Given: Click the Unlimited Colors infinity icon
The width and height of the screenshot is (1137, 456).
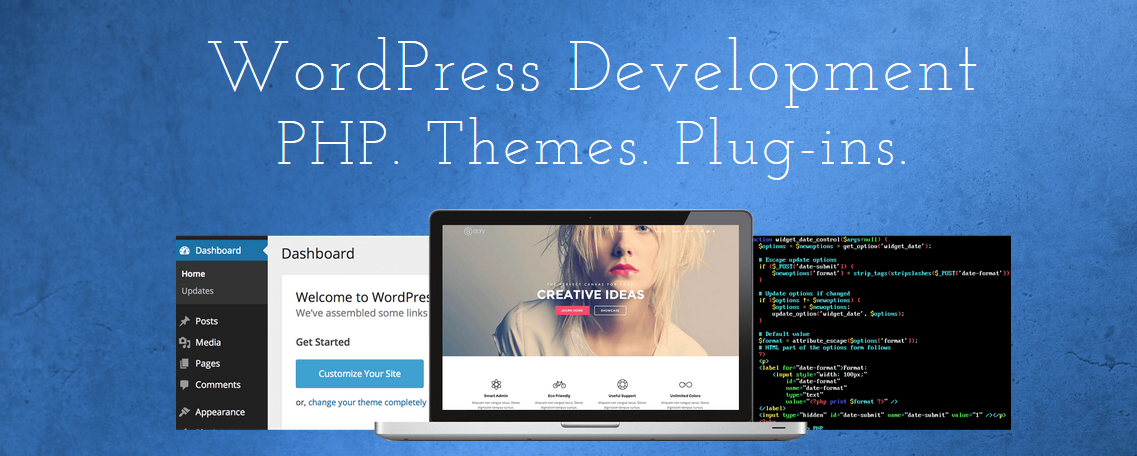Looking at the screenshot, I should 685,384.
